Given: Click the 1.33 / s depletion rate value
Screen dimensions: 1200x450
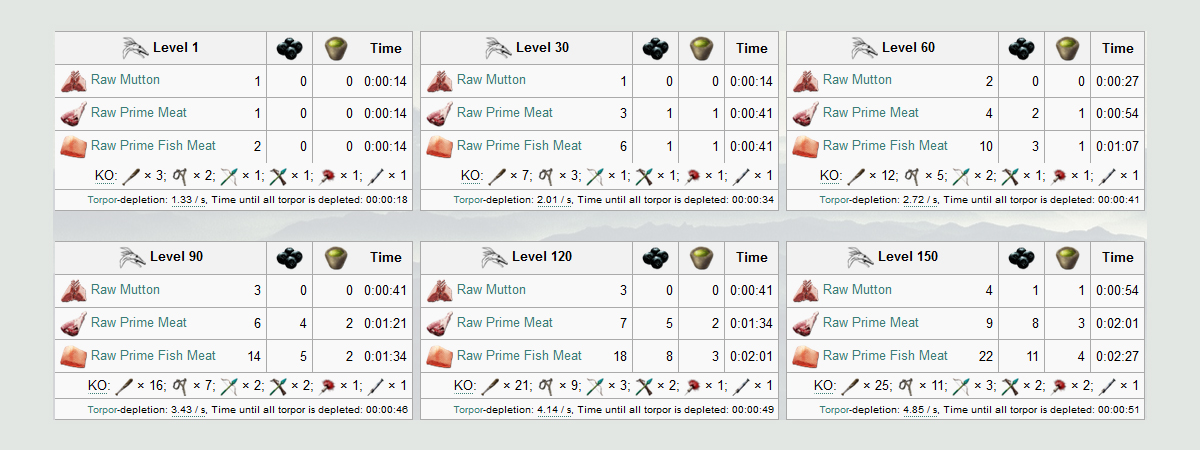Looking at the screenshot, I should tap(189, 200).
